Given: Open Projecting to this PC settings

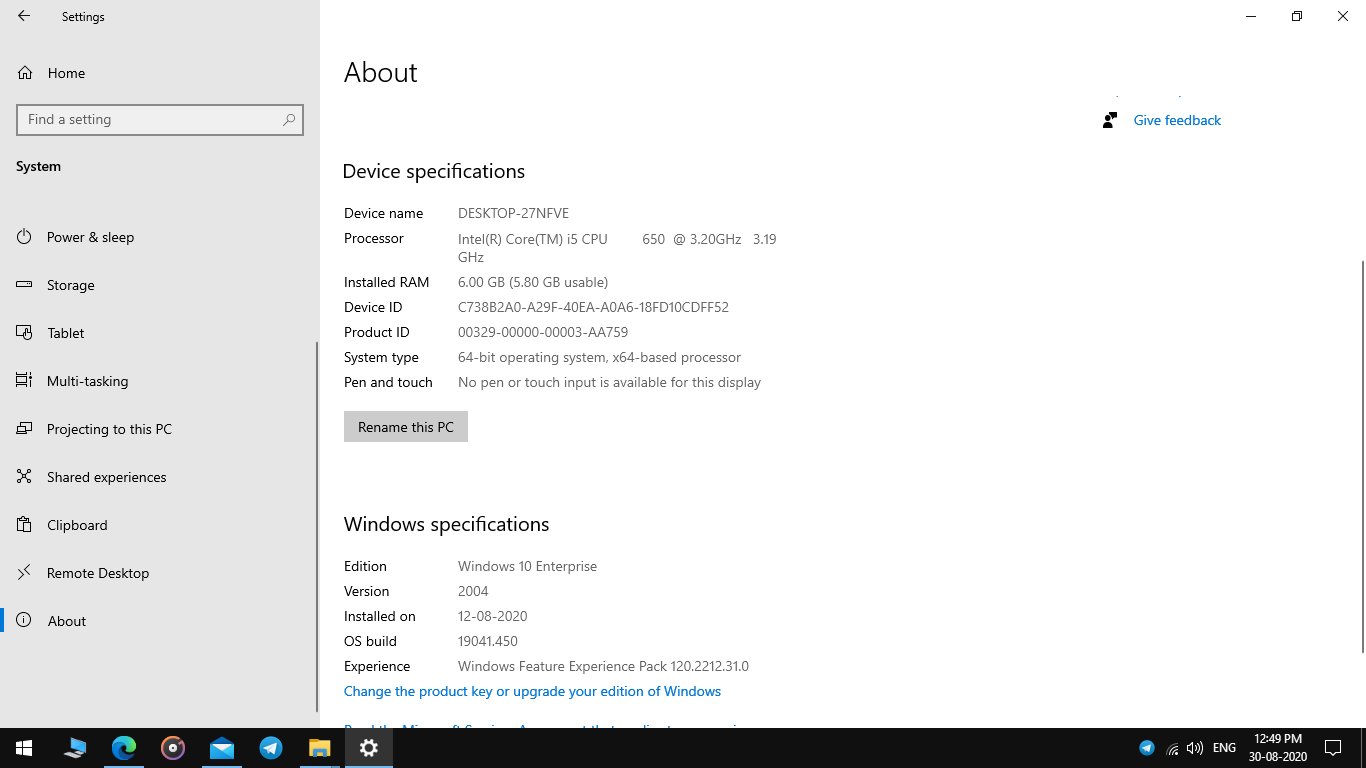Looking at the screenshot, I should 160,429.
